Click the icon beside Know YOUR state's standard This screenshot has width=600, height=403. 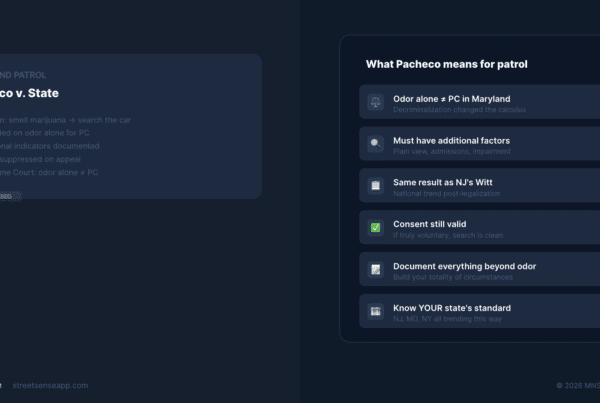[376, 311]
